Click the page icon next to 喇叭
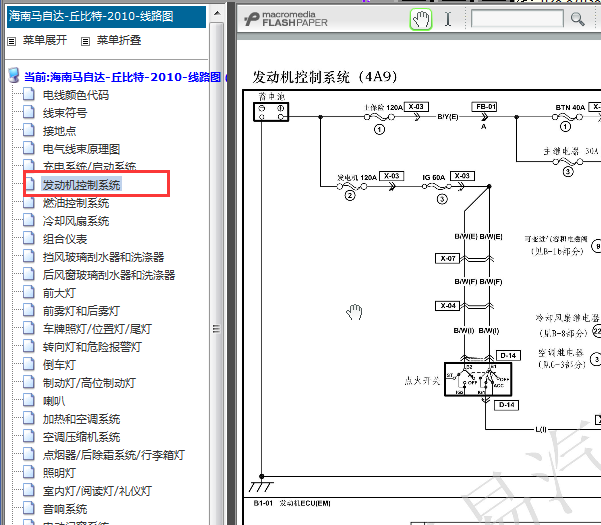 (29, 400)
